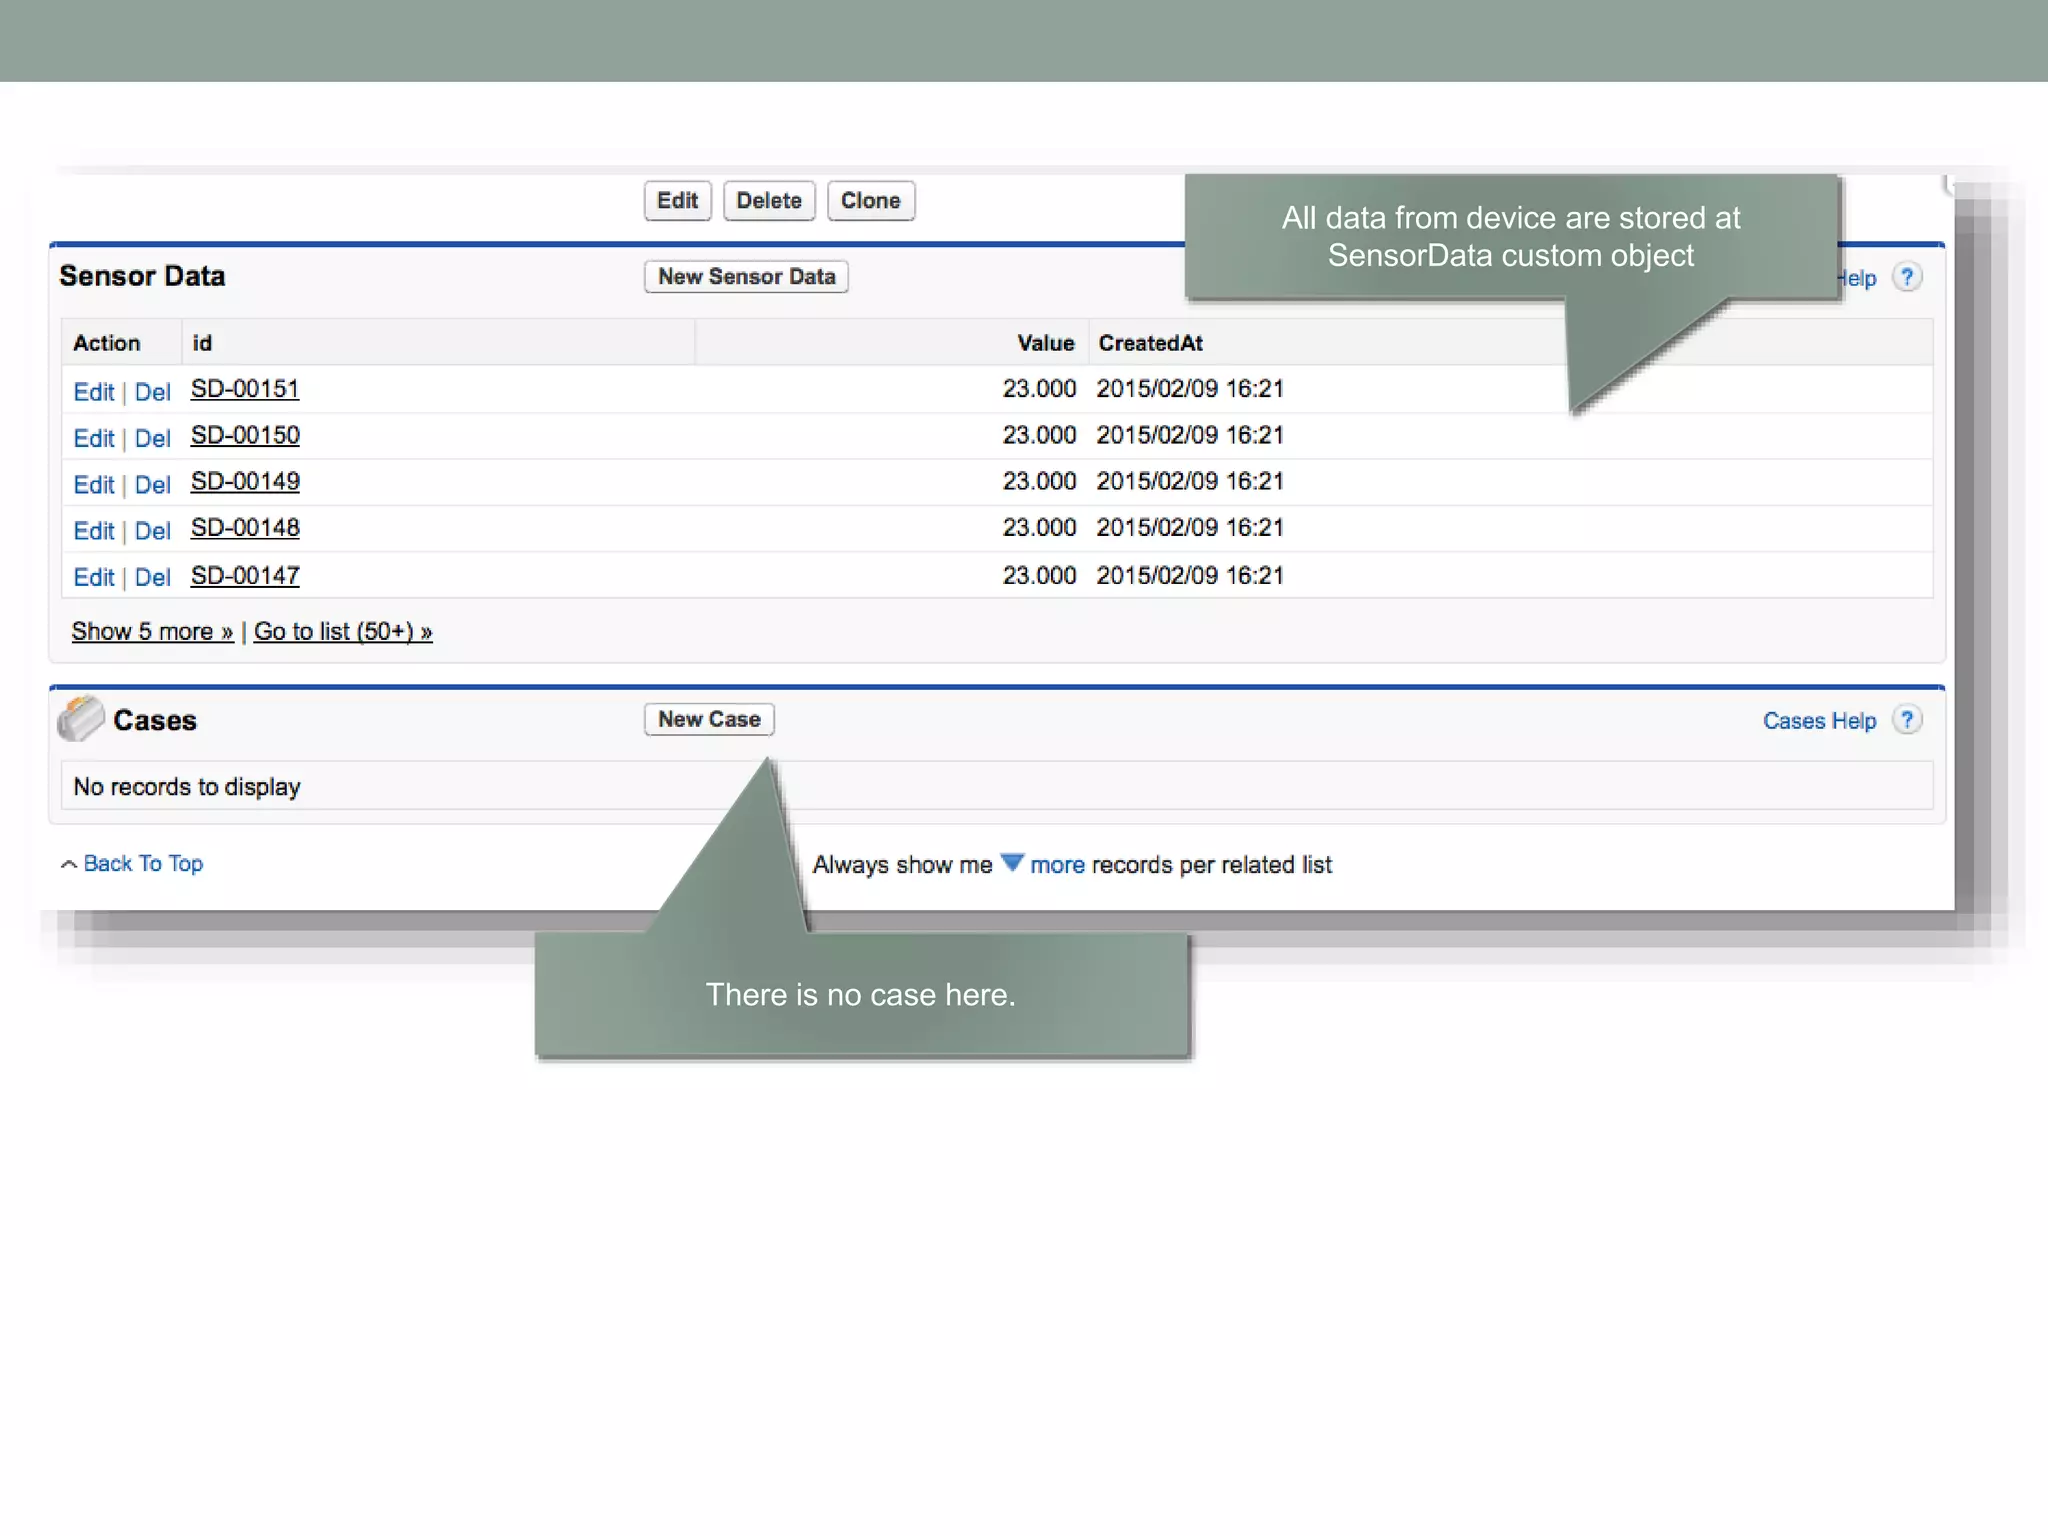Click the blue down-arrow before 'more'
This screenshot has width=2048, height=1536.
1012,863
